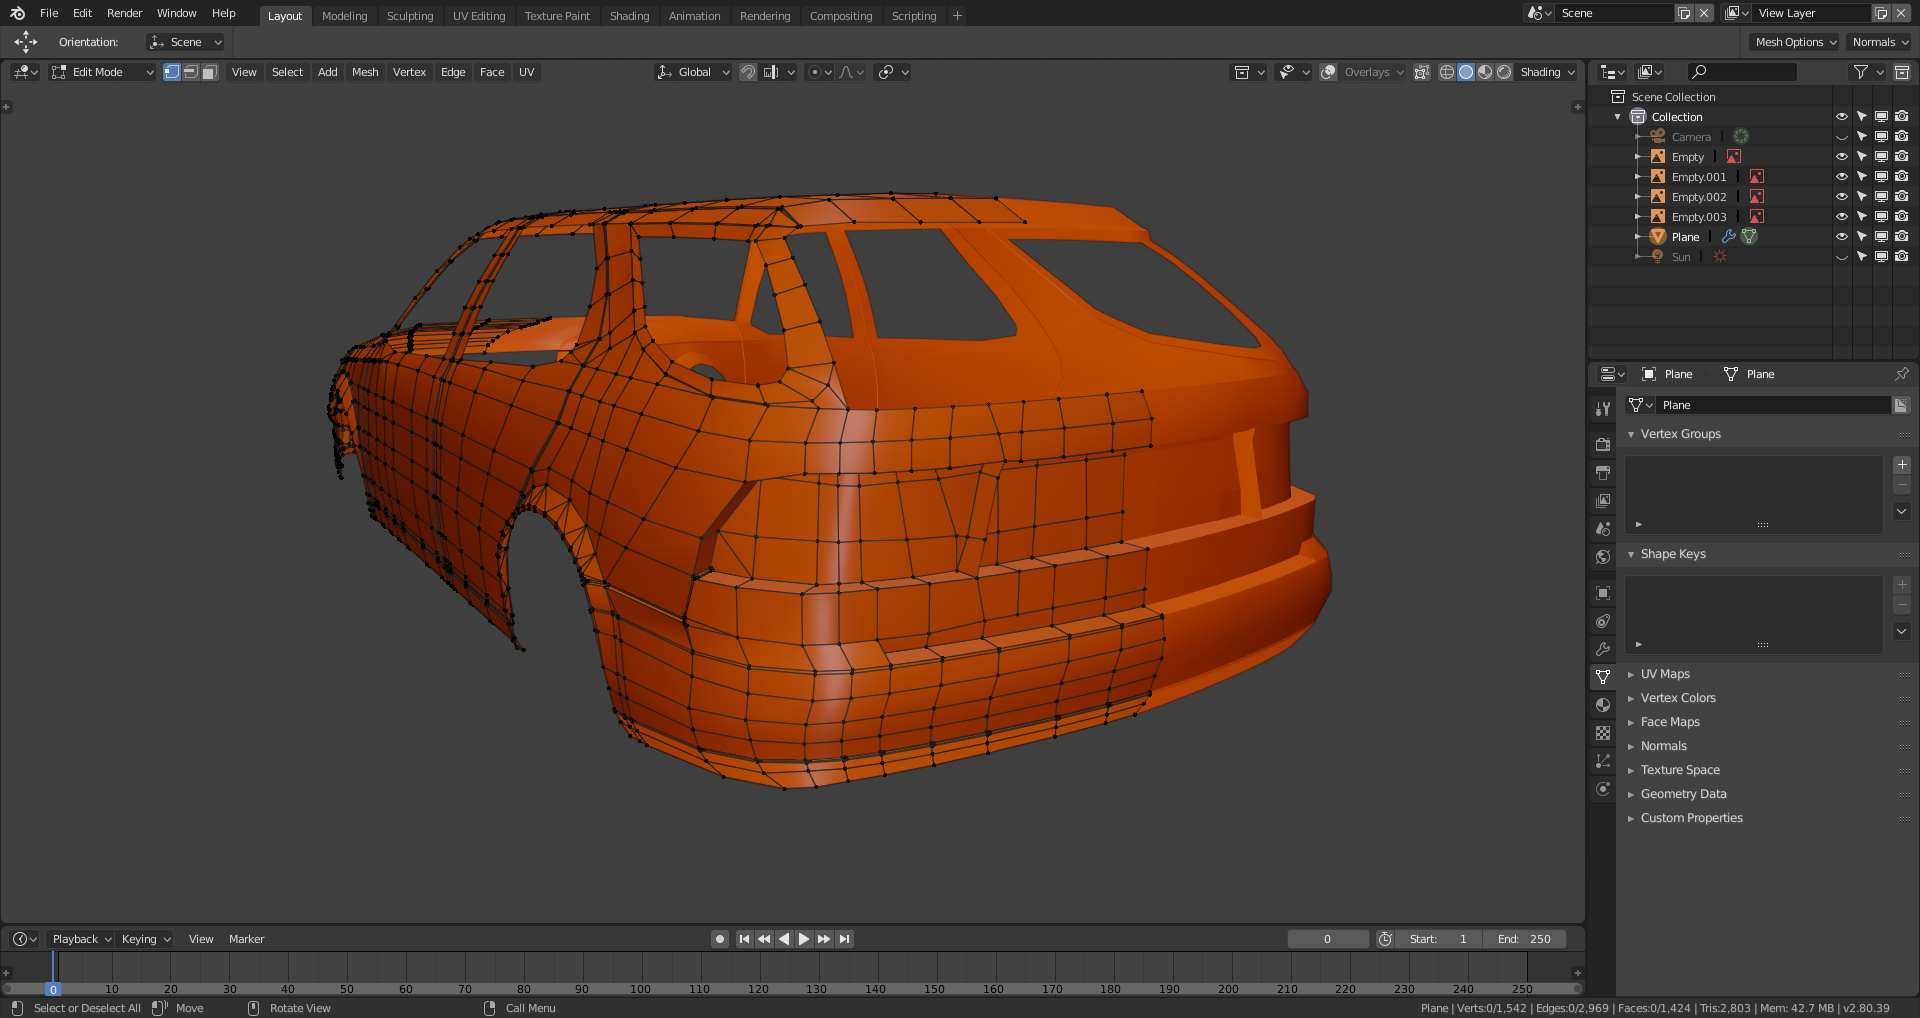Click the proportional editing icon
The image size is (1920, 1018).
pos(815,72)
